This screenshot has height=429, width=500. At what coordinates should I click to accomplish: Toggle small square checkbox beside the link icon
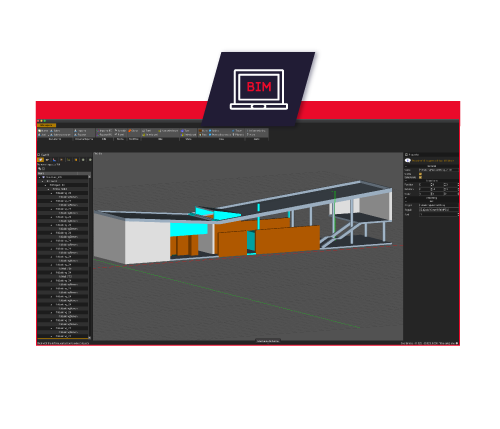point(43,169)
